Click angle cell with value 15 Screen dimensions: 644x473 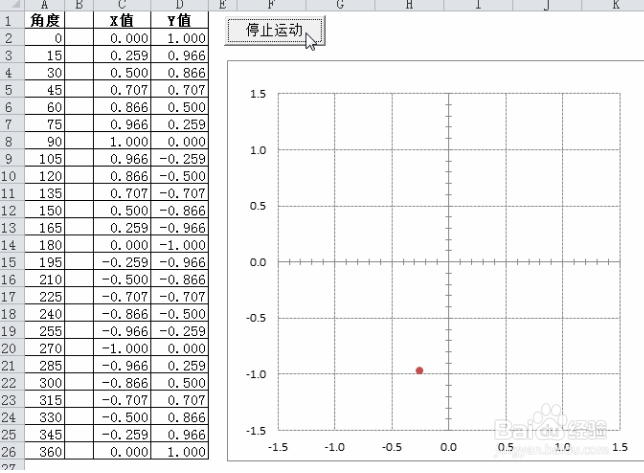[45, 55]
